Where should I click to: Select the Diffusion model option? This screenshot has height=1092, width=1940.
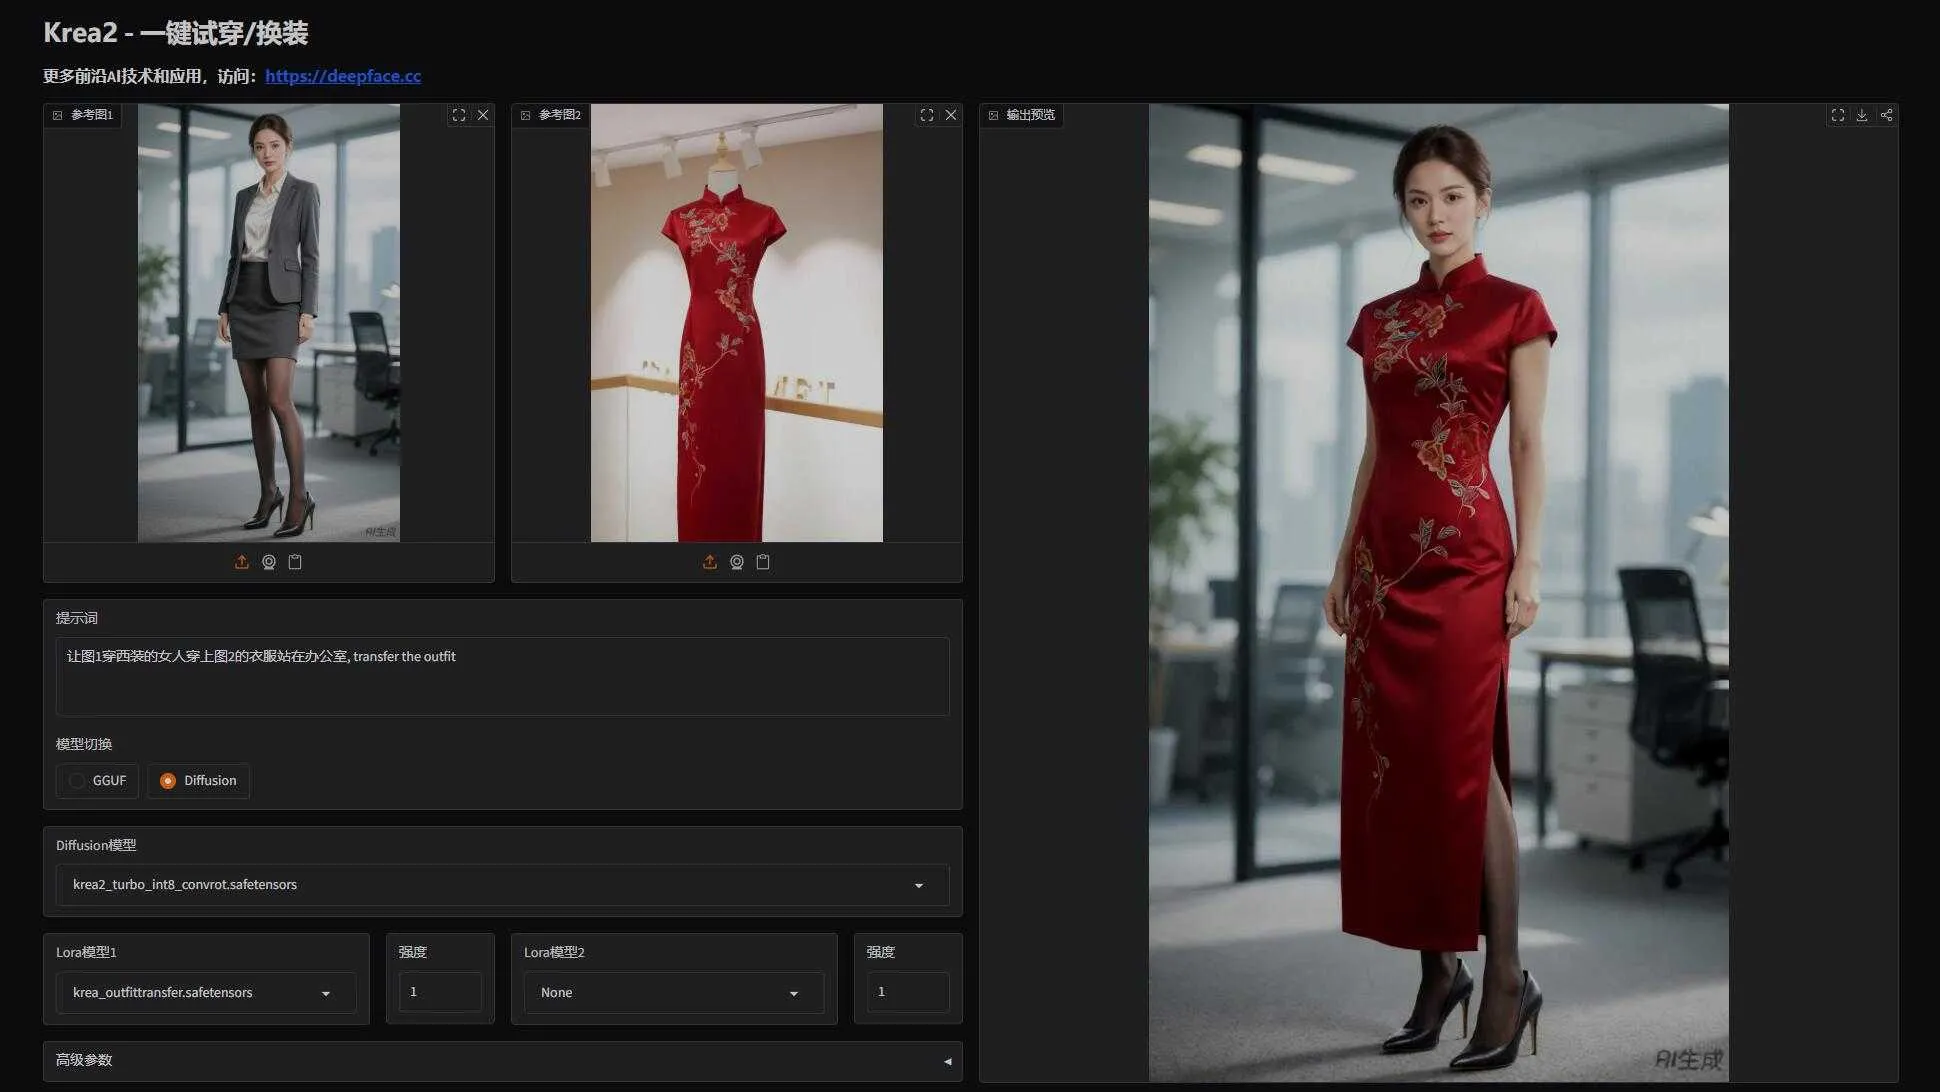198,781
